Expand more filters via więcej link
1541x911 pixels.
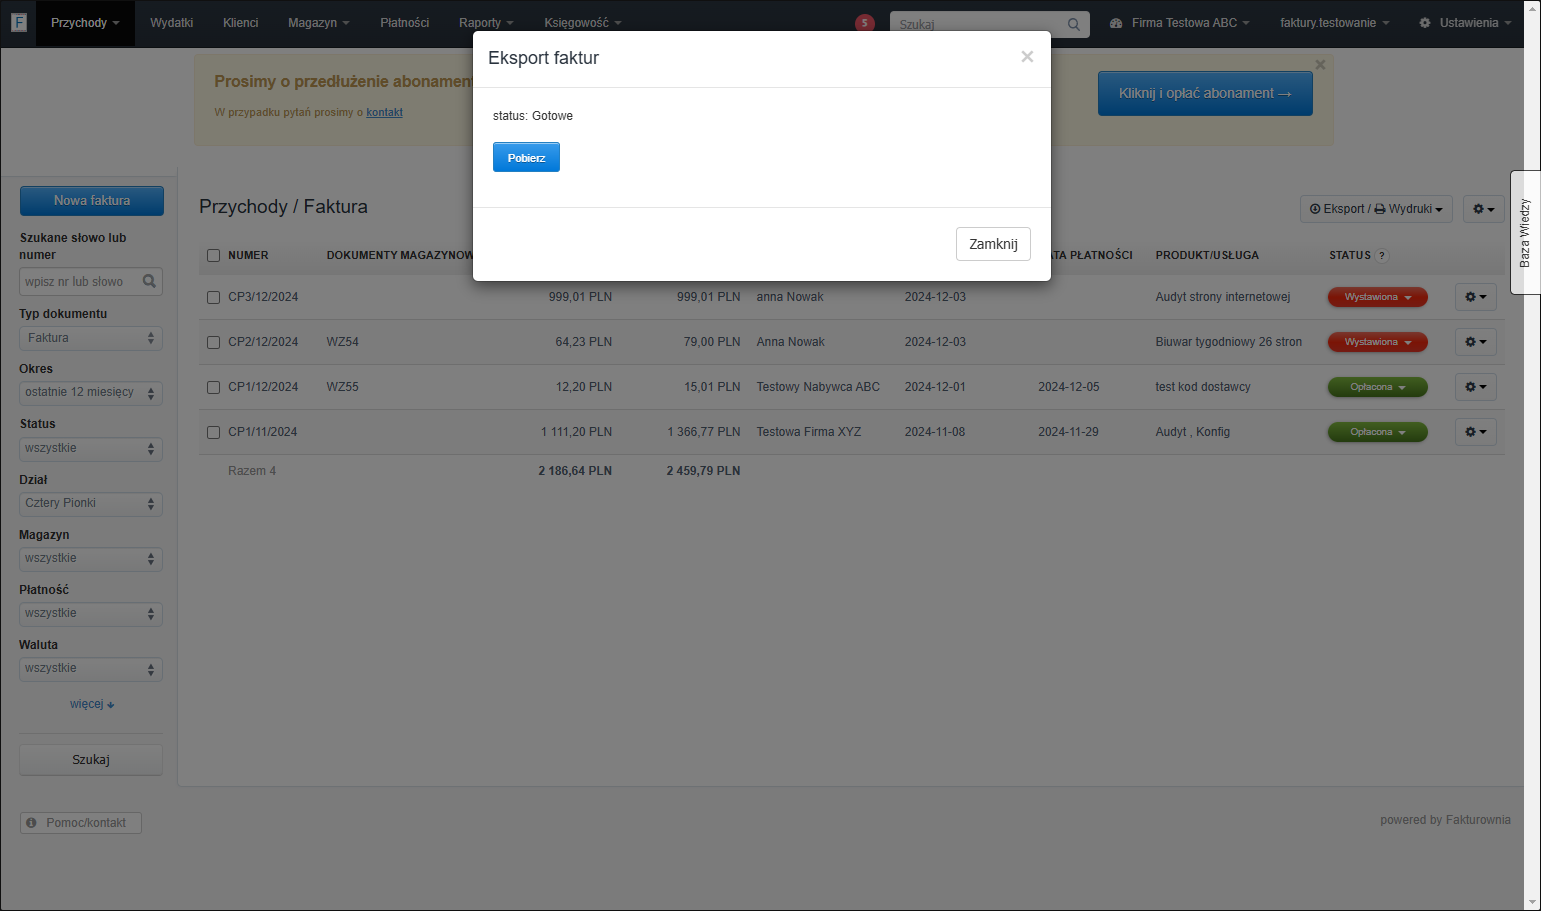point(92,704)
